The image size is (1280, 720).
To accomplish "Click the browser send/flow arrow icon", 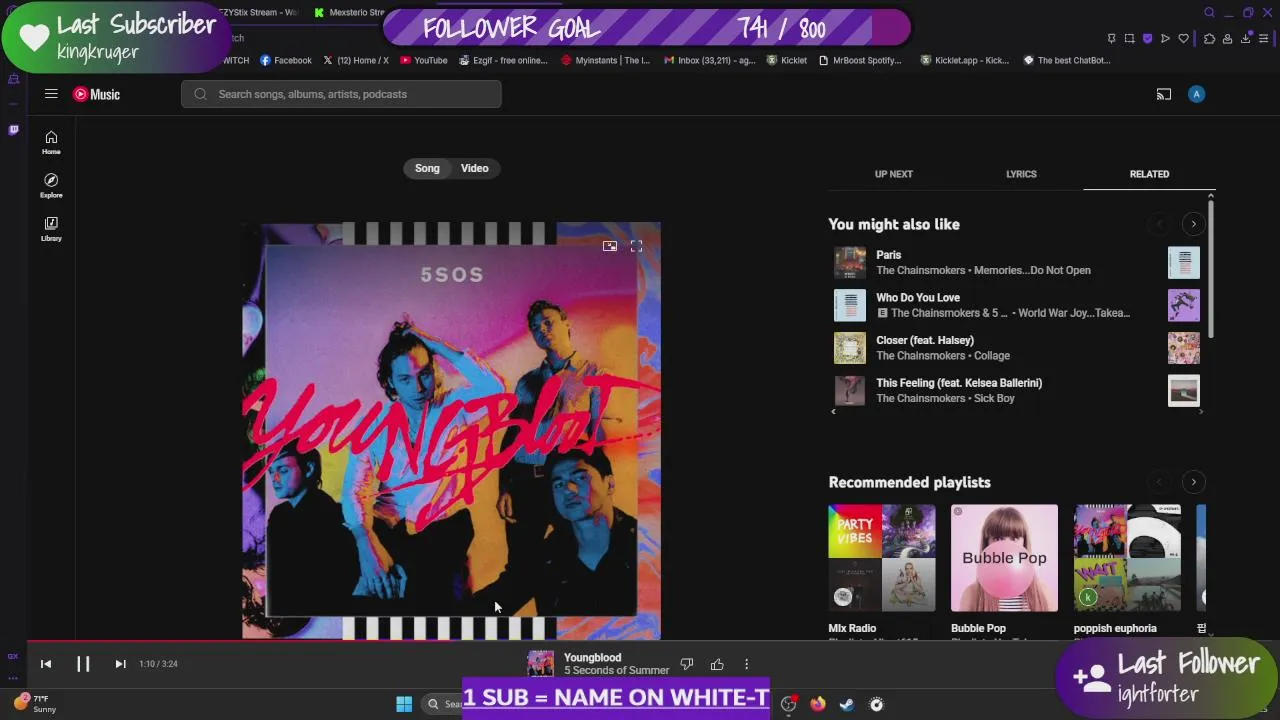I will (1165, 38).
